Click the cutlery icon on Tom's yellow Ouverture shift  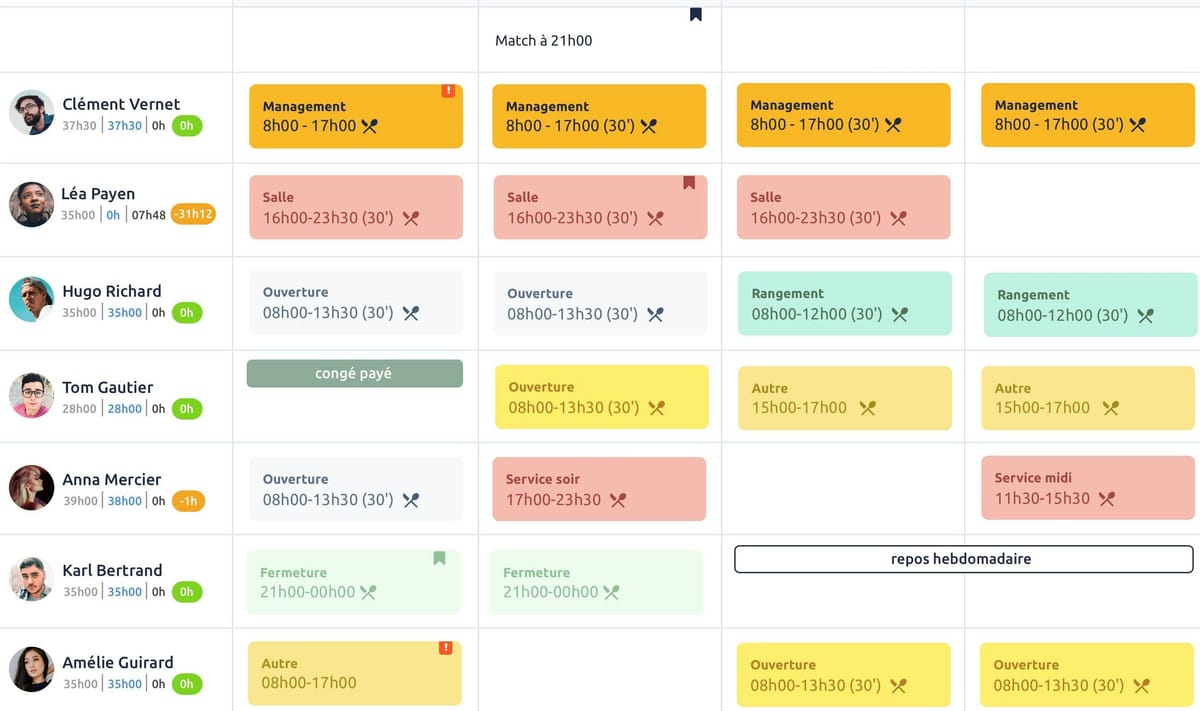(x=657, y=408)
